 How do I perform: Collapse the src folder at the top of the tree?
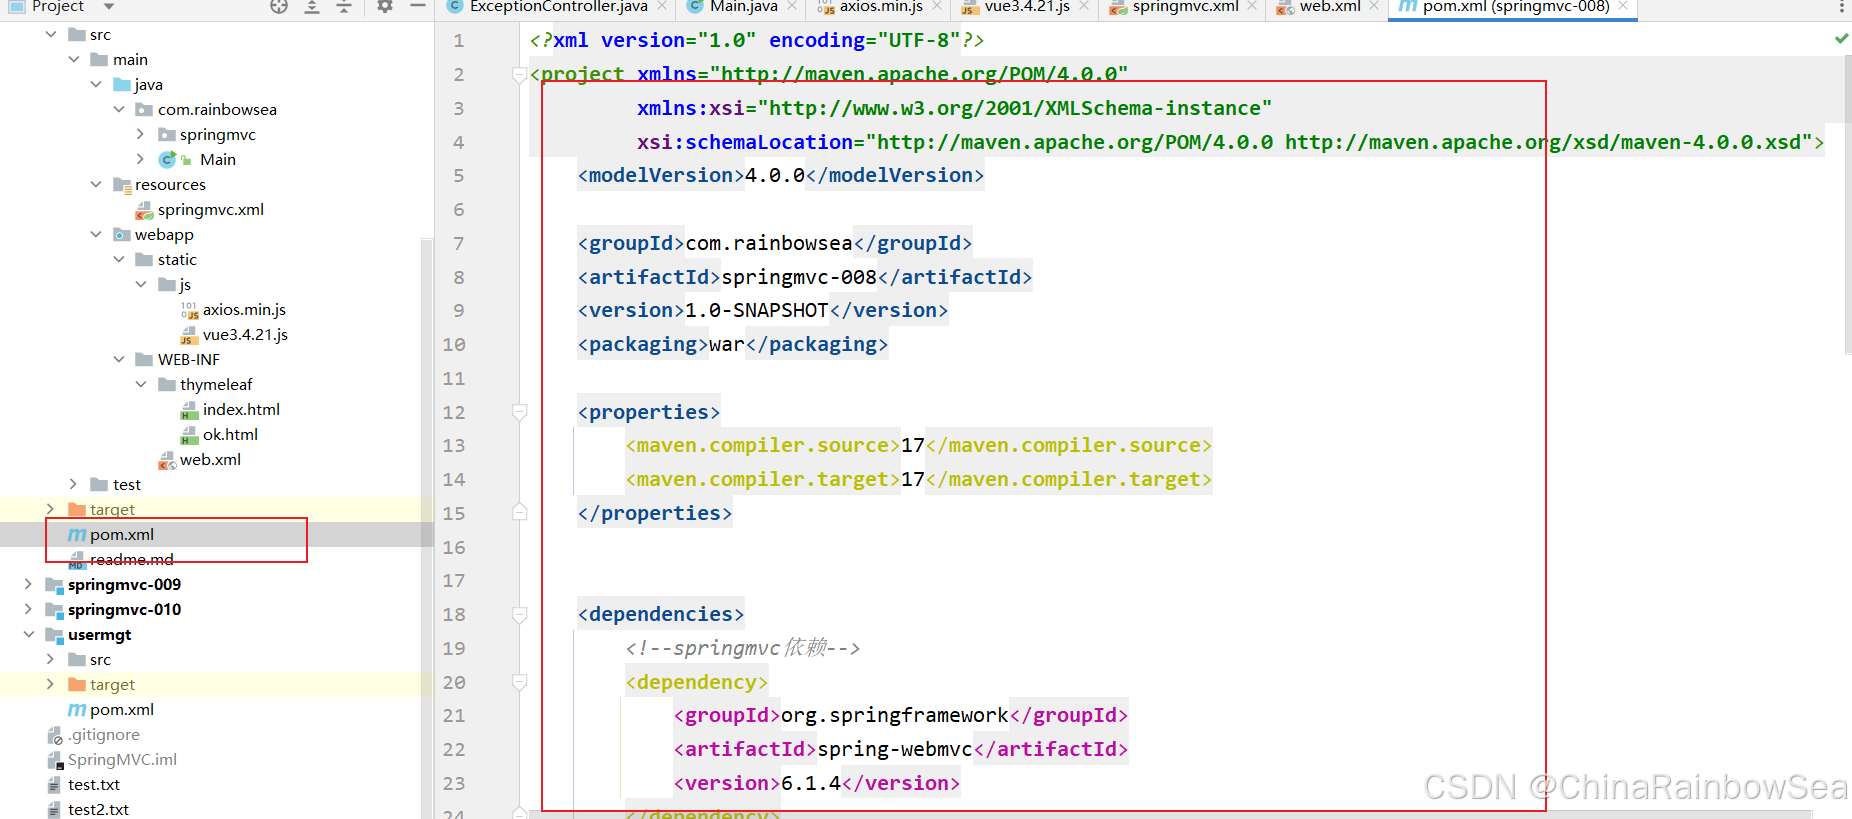point(51,34)
